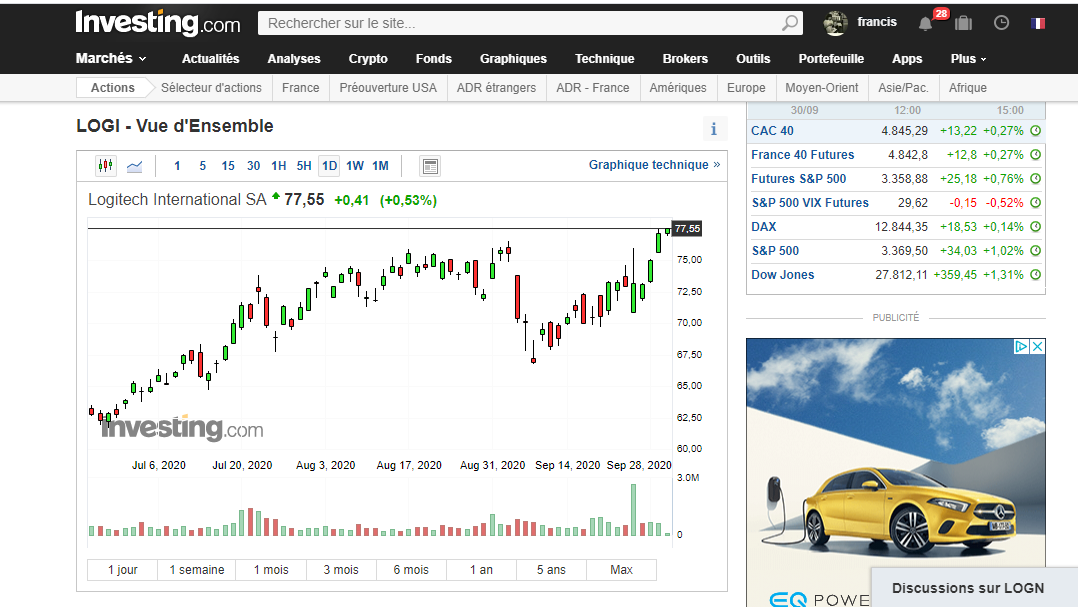Open the Graphiques menu

pyautogui.click(x=513, y=59)
